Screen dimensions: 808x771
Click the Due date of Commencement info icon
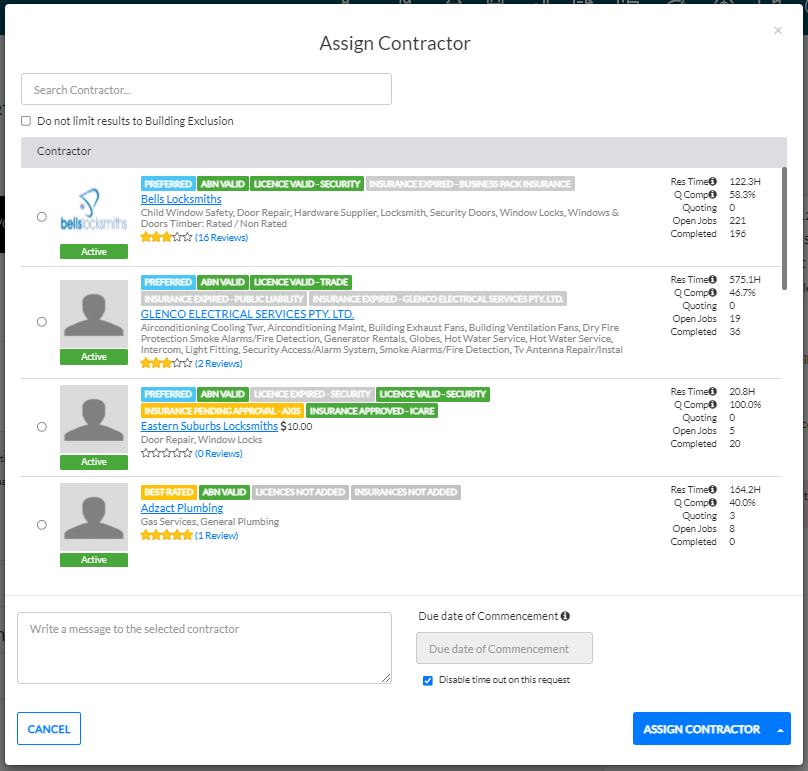click(x=565, y=616)
